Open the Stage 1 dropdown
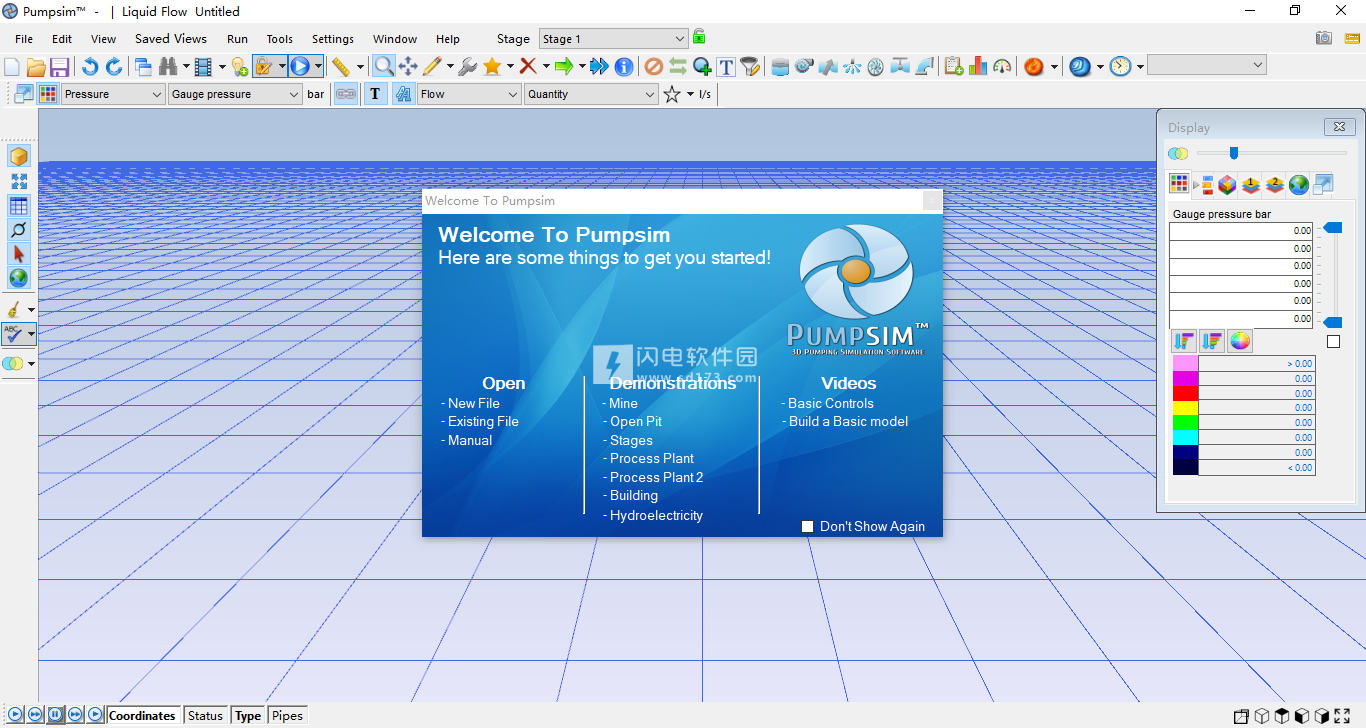1366x728 pixels. tap(614, 39)
